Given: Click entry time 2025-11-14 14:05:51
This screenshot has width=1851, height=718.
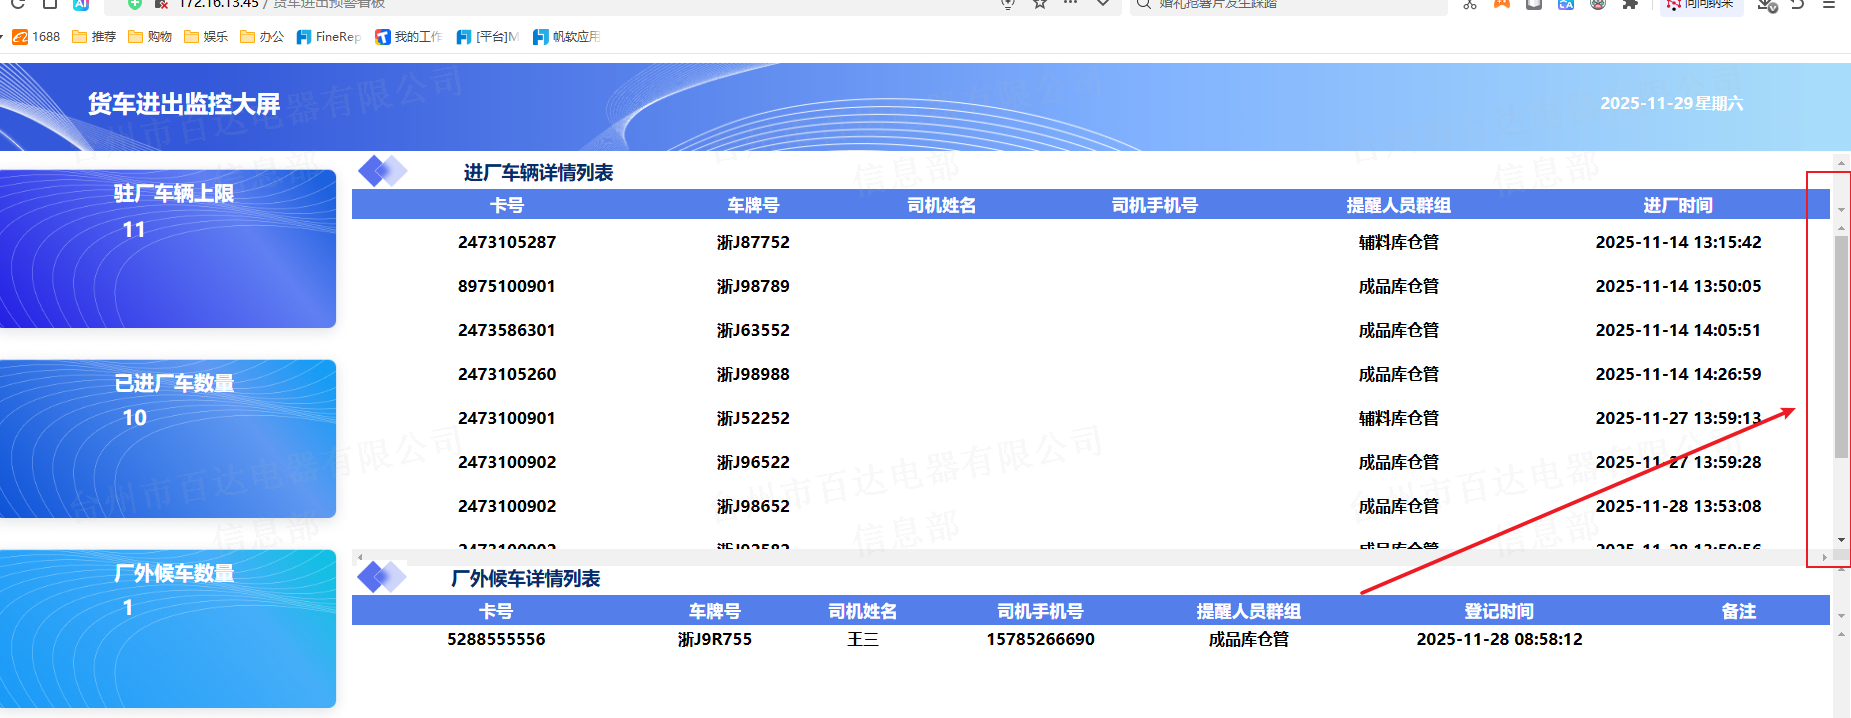Looking at the screenshot, I should point(1678,330).
